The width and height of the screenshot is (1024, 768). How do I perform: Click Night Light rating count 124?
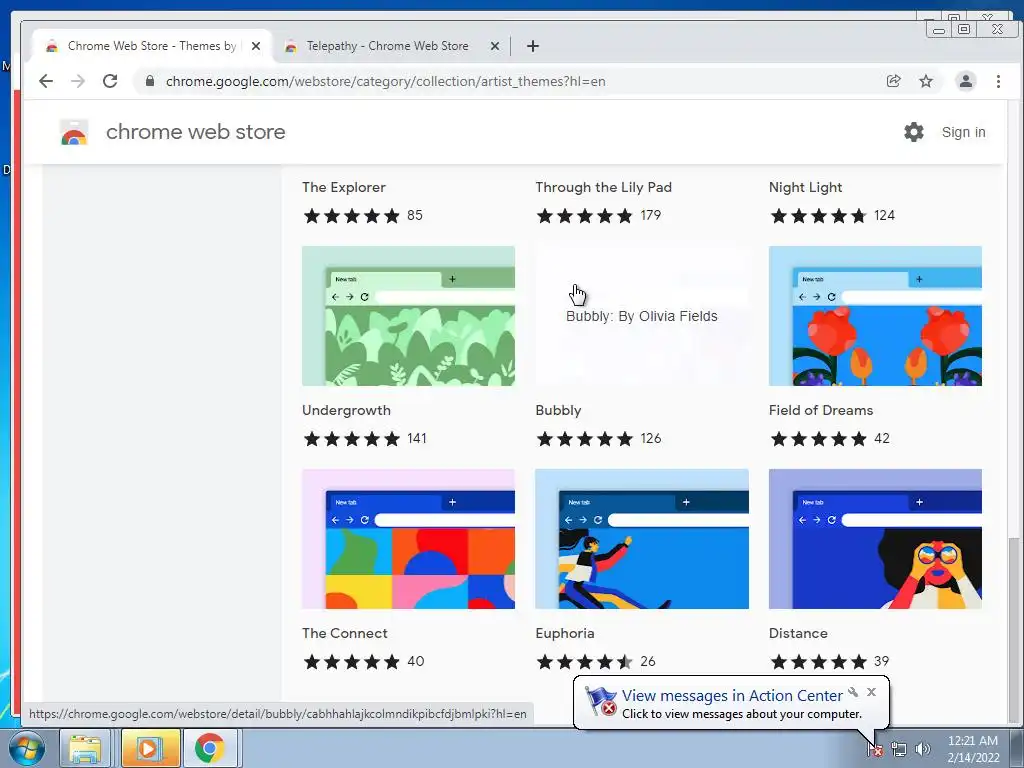point(884,216)
